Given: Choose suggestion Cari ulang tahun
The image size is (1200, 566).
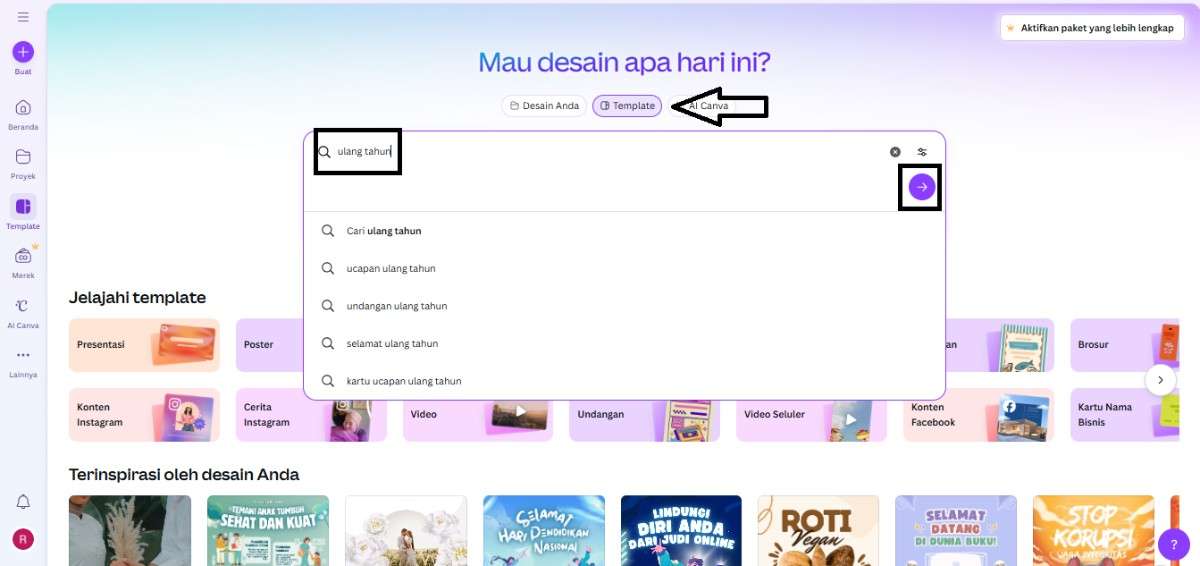Looking at the screenshot, I should (x=624, y=231).
